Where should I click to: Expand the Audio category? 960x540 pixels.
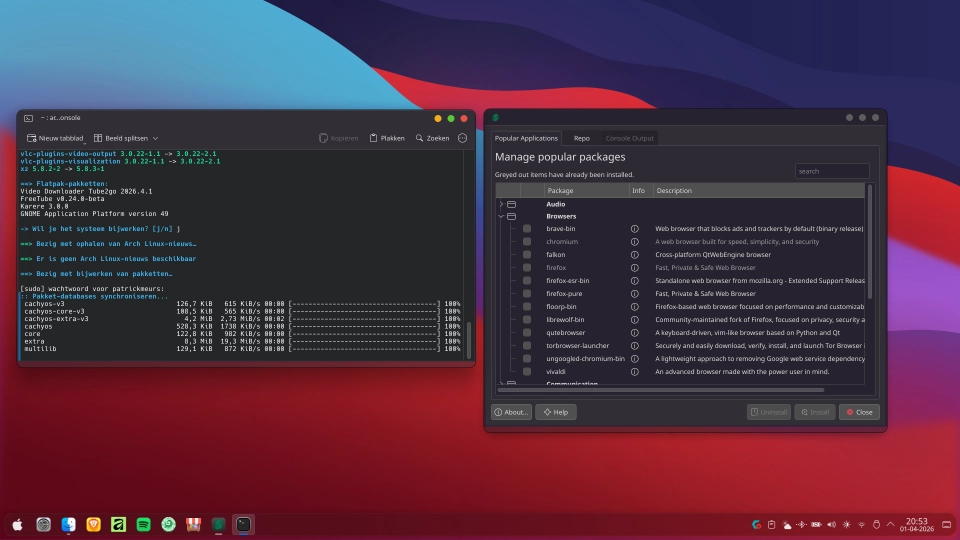501,204
